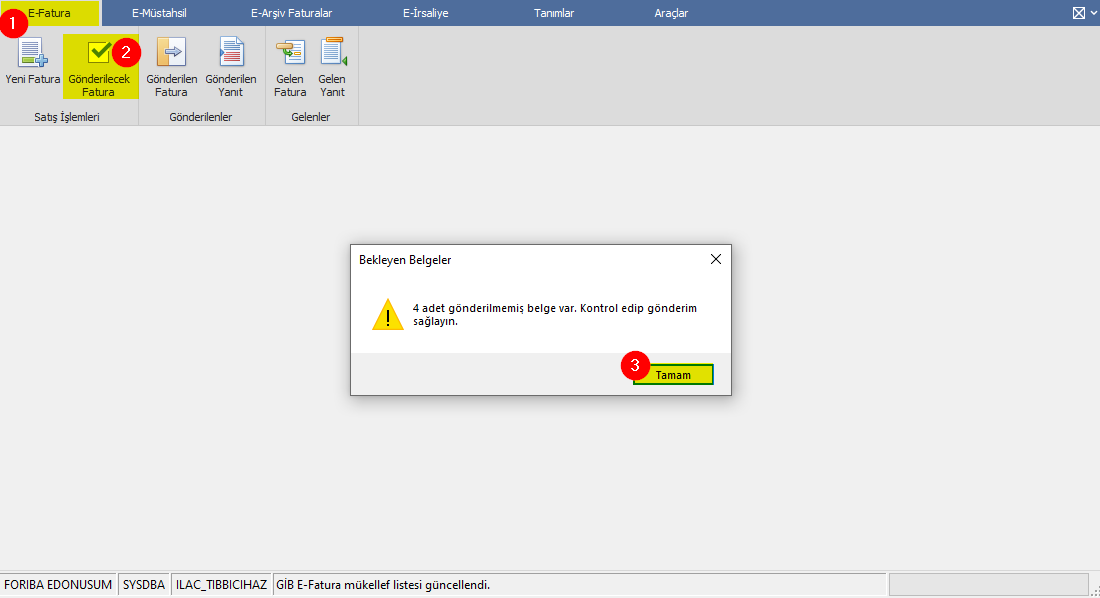Click the yellow warning icon in dialog
The height and width of the screenshot is (598, 1100).
coord(388,314)
